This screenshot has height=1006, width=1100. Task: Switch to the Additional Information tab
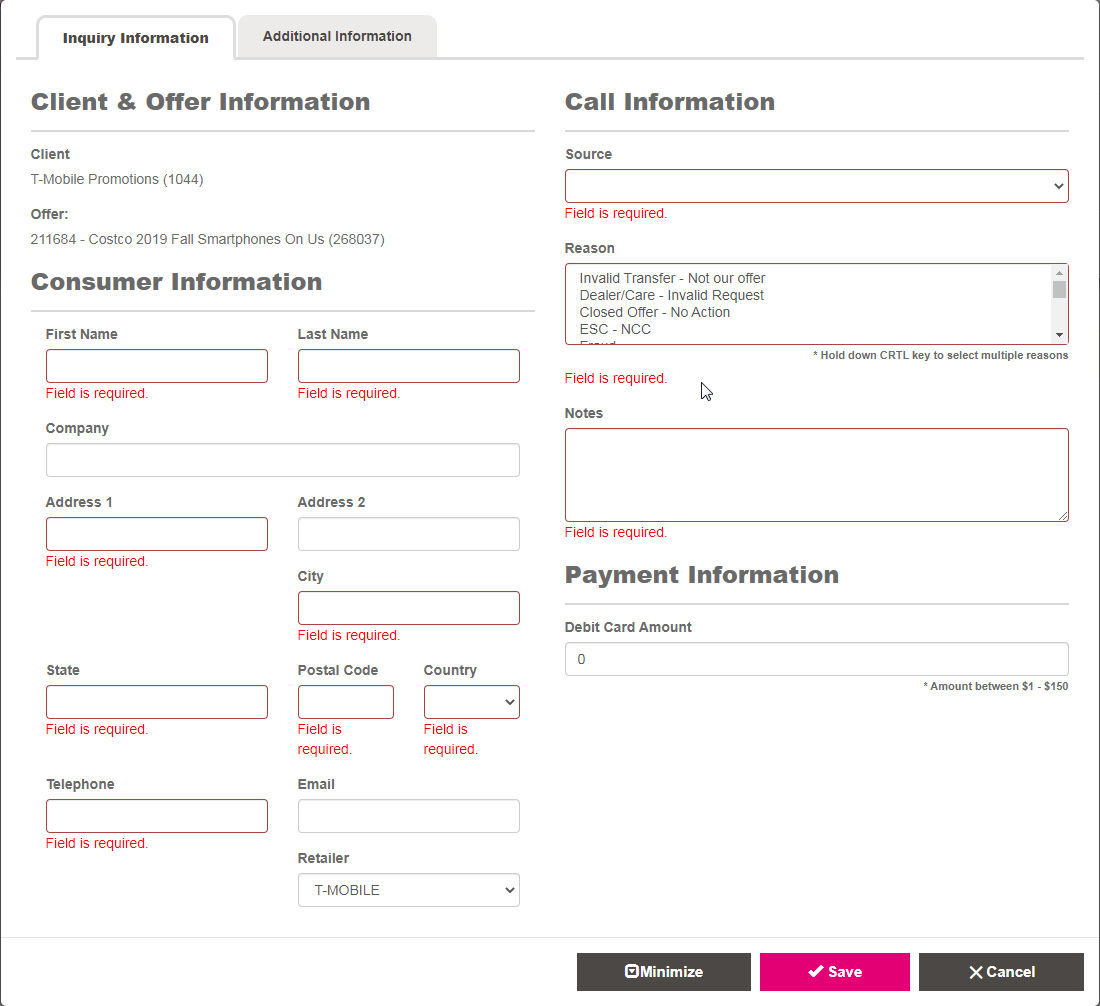337,36
